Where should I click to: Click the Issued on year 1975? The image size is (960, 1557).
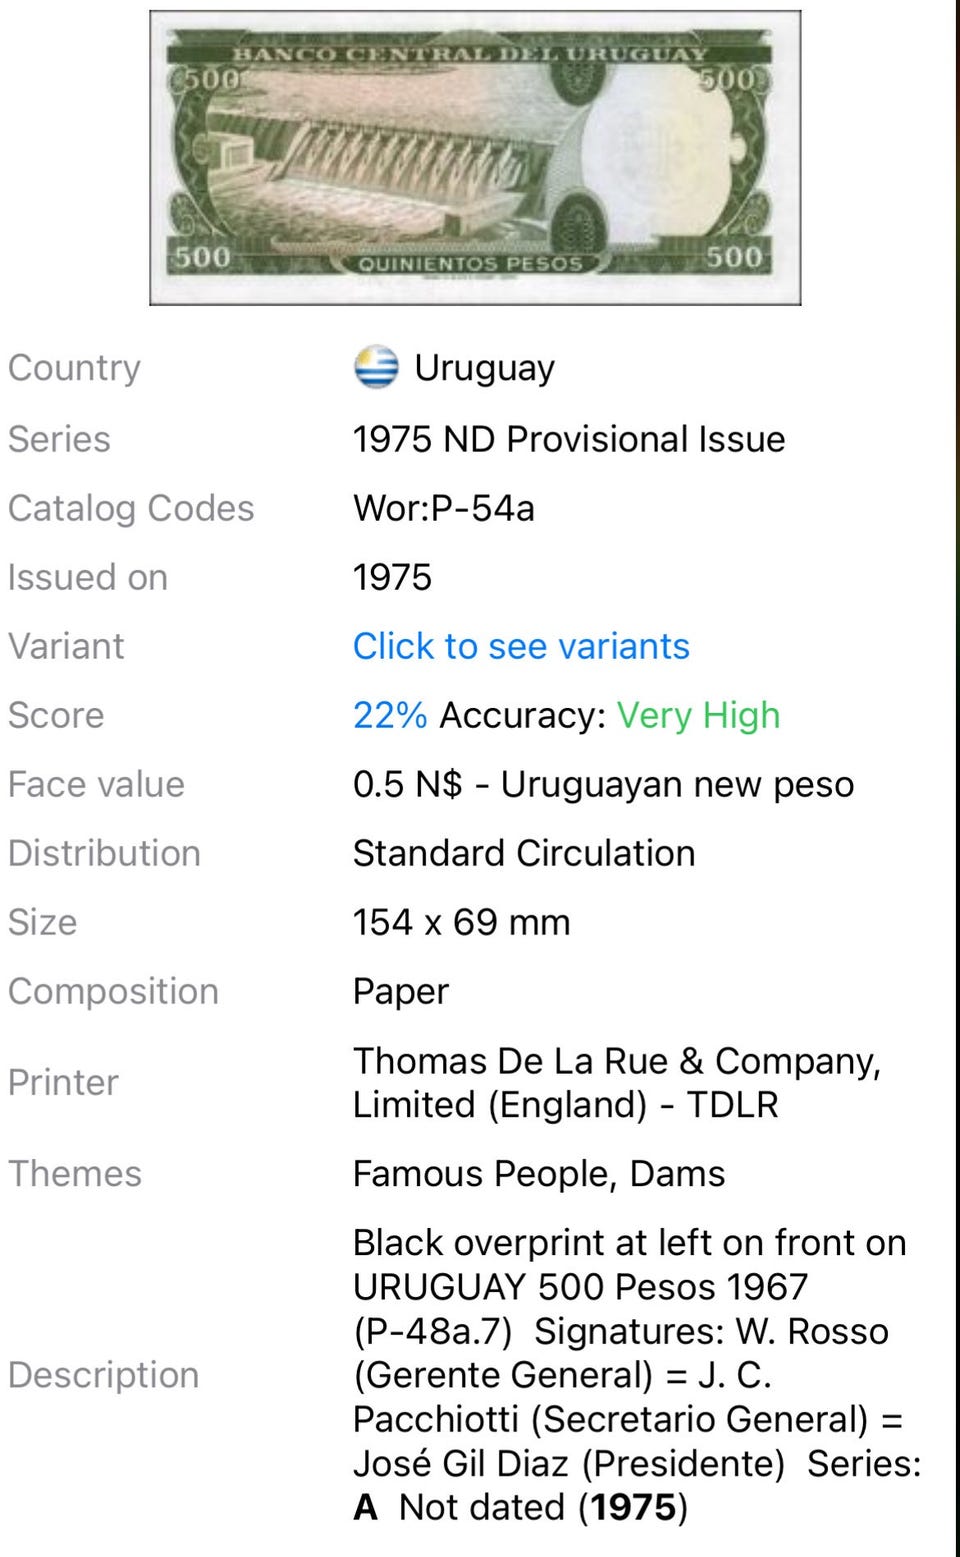392,577
